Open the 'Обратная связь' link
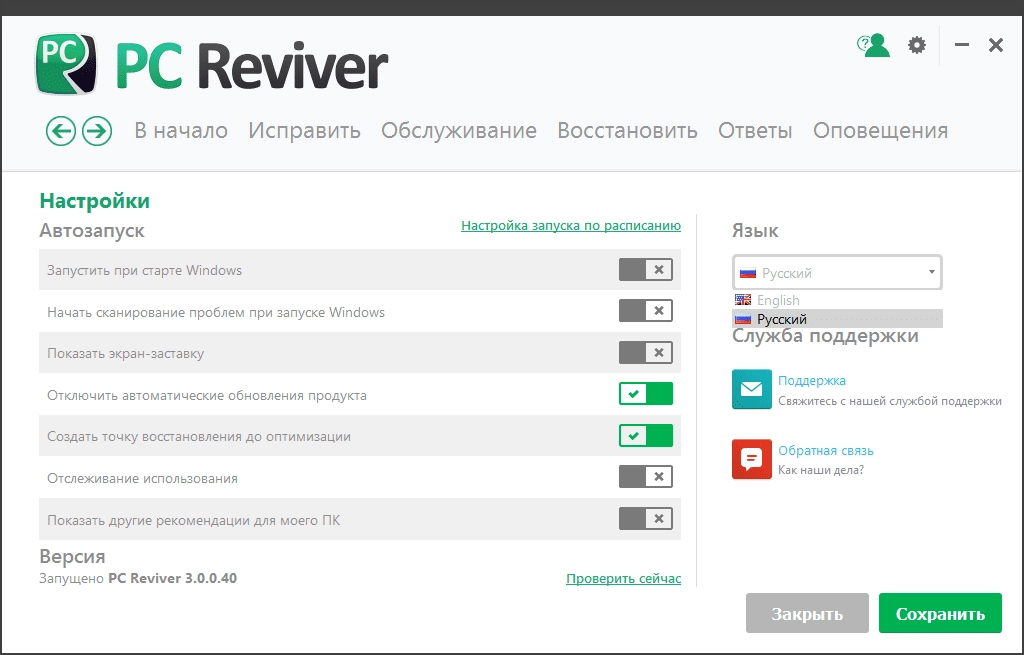 tap(825, 451)
